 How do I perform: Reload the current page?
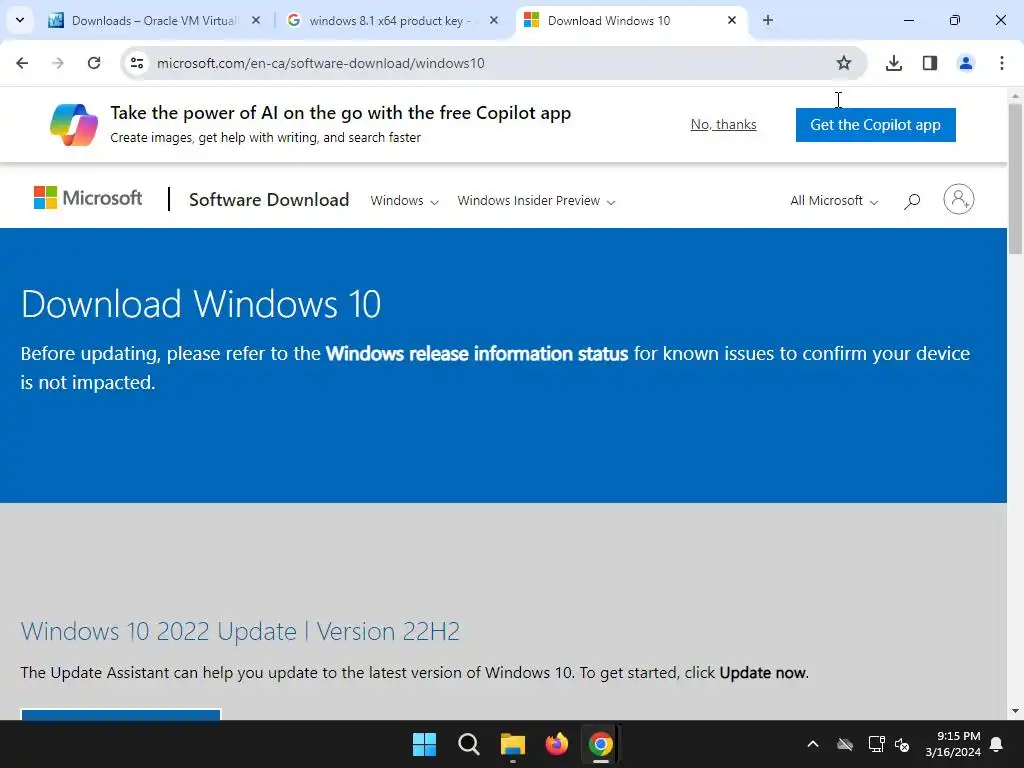[94, 63]
